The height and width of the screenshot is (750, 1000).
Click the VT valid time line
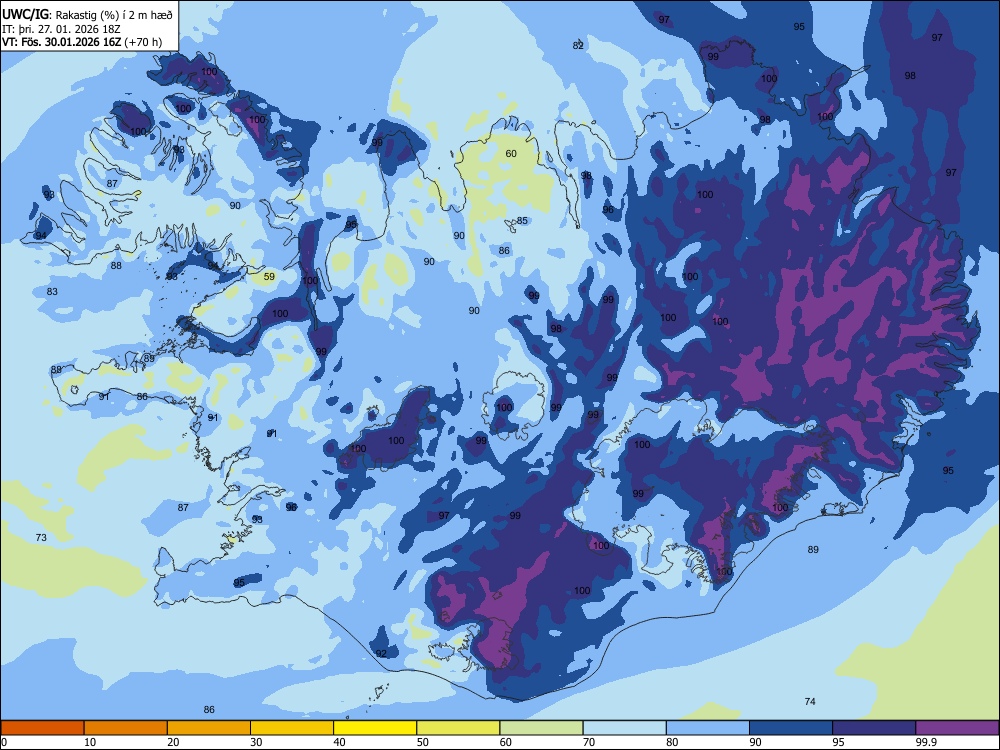click(82, 42)
